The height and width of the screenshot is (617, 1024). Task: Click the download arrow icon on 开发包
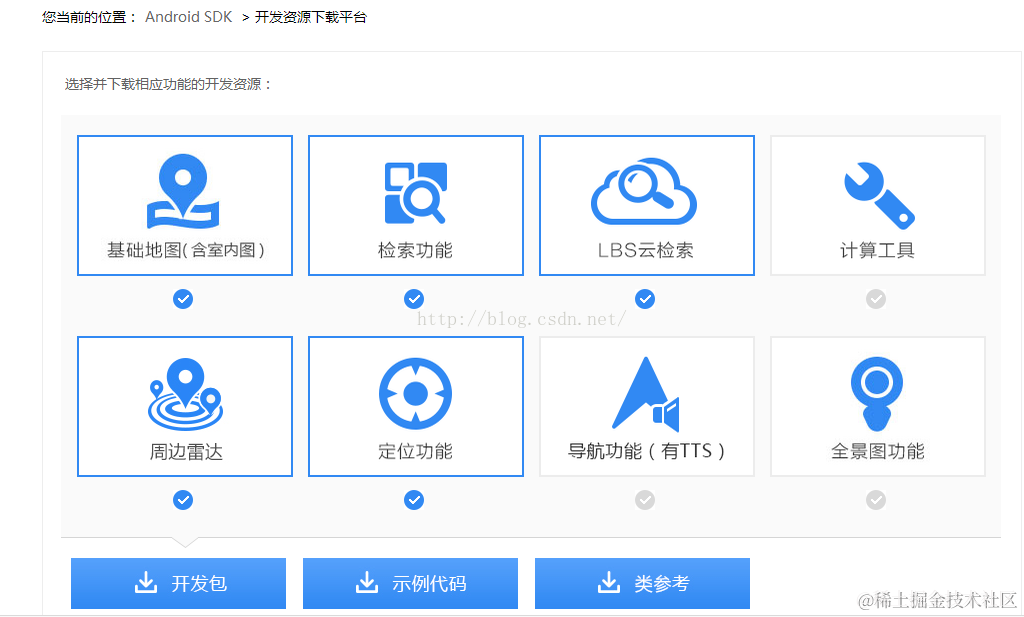click(146, 582)
